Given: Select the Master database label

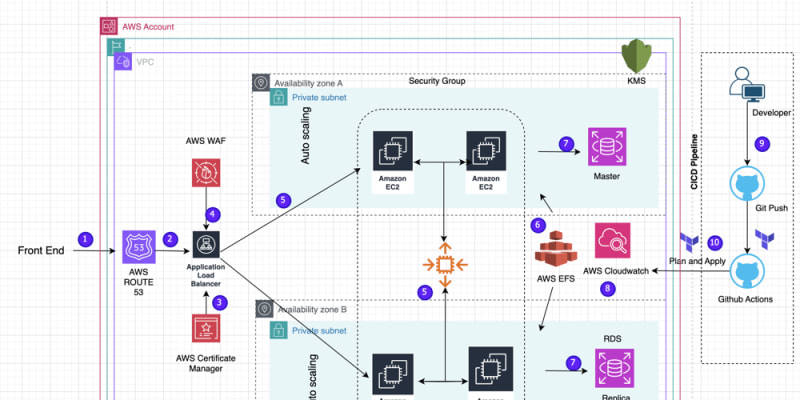Looking at the screenshot, I should click(607, 177).
